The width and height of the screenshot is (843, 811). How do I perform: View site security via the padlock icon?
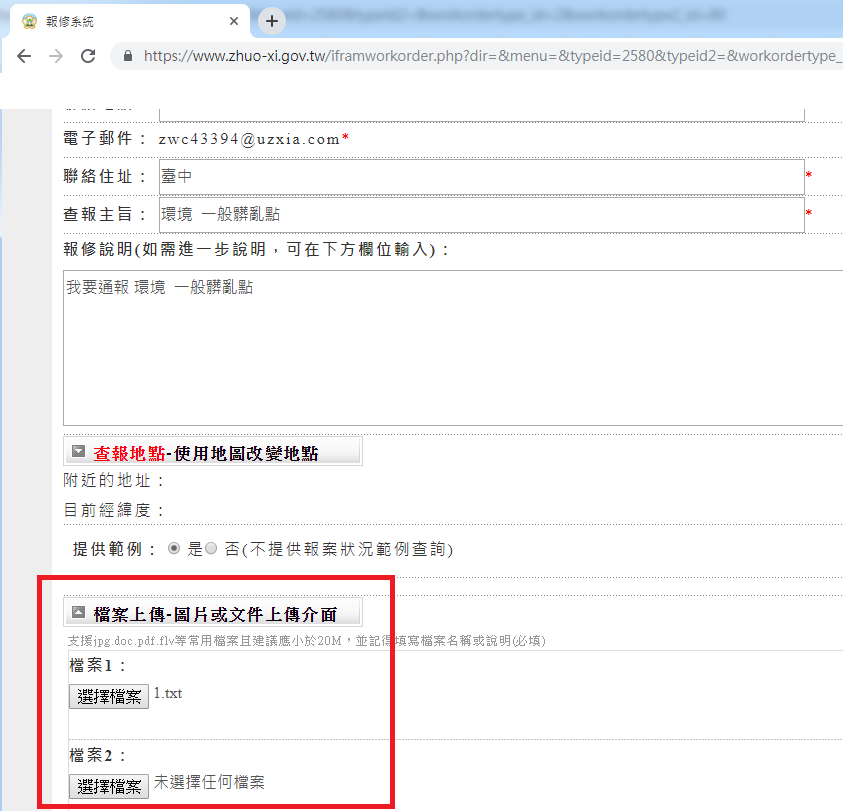(x=128, y=56)
